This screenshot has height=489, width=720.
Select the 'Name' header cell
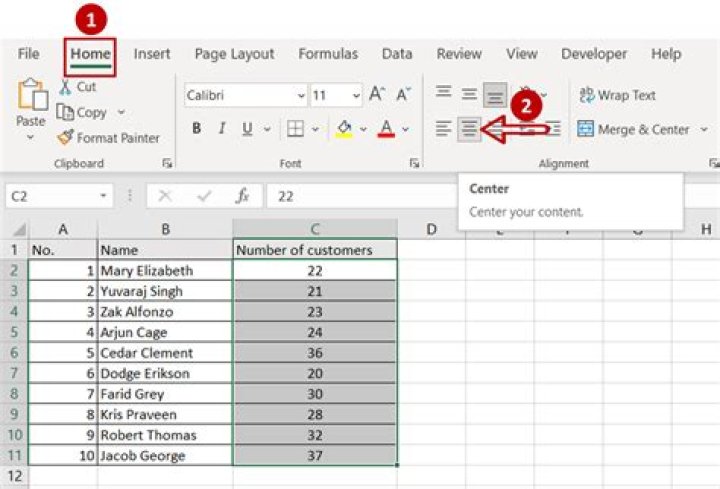click(x=165, y=250)
